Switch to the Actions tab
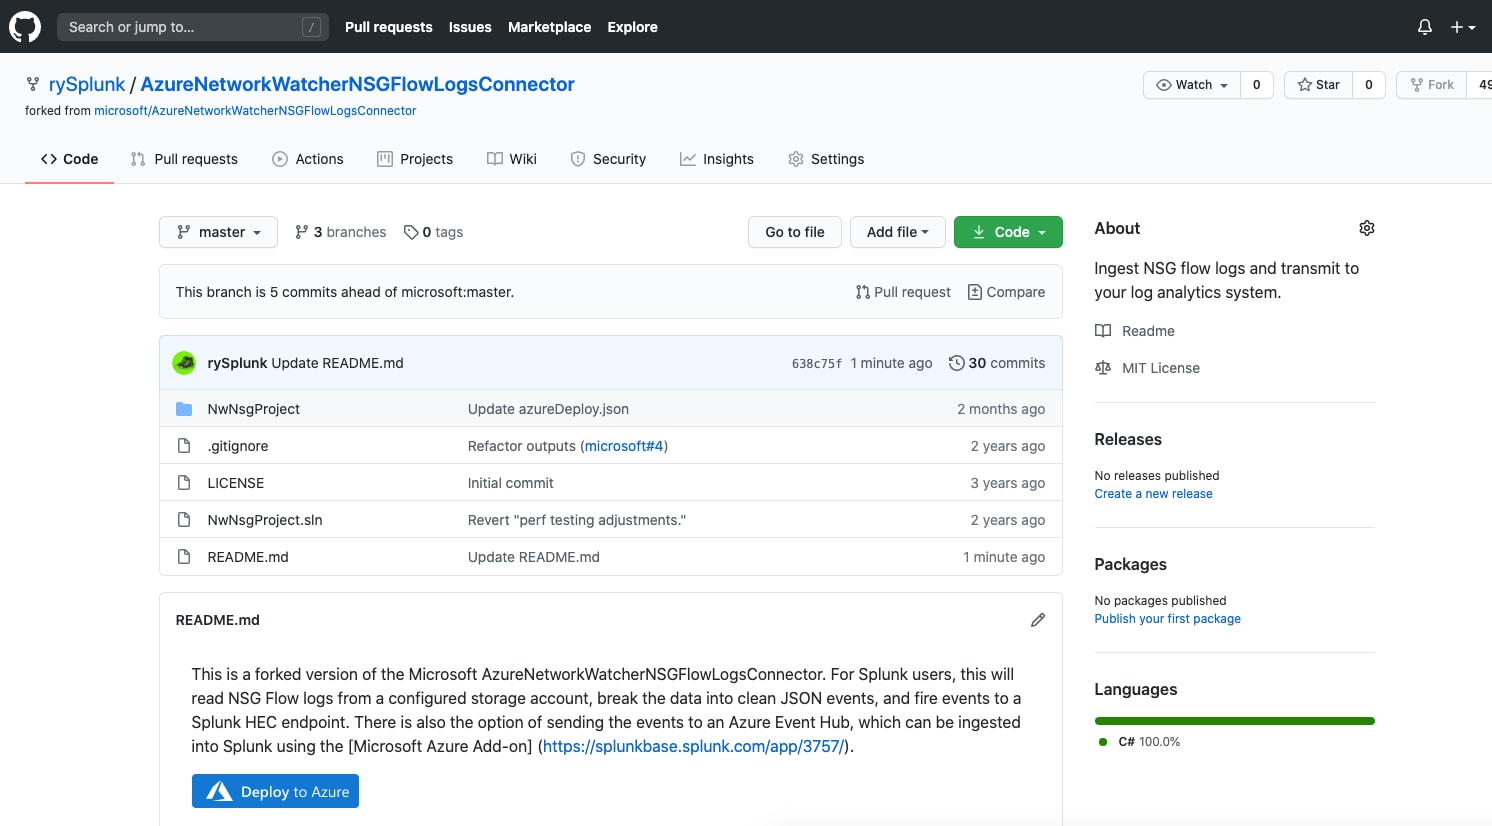The width and height of the screenshot is (1492, 826). pyautogui.click(x=308, y=159)
